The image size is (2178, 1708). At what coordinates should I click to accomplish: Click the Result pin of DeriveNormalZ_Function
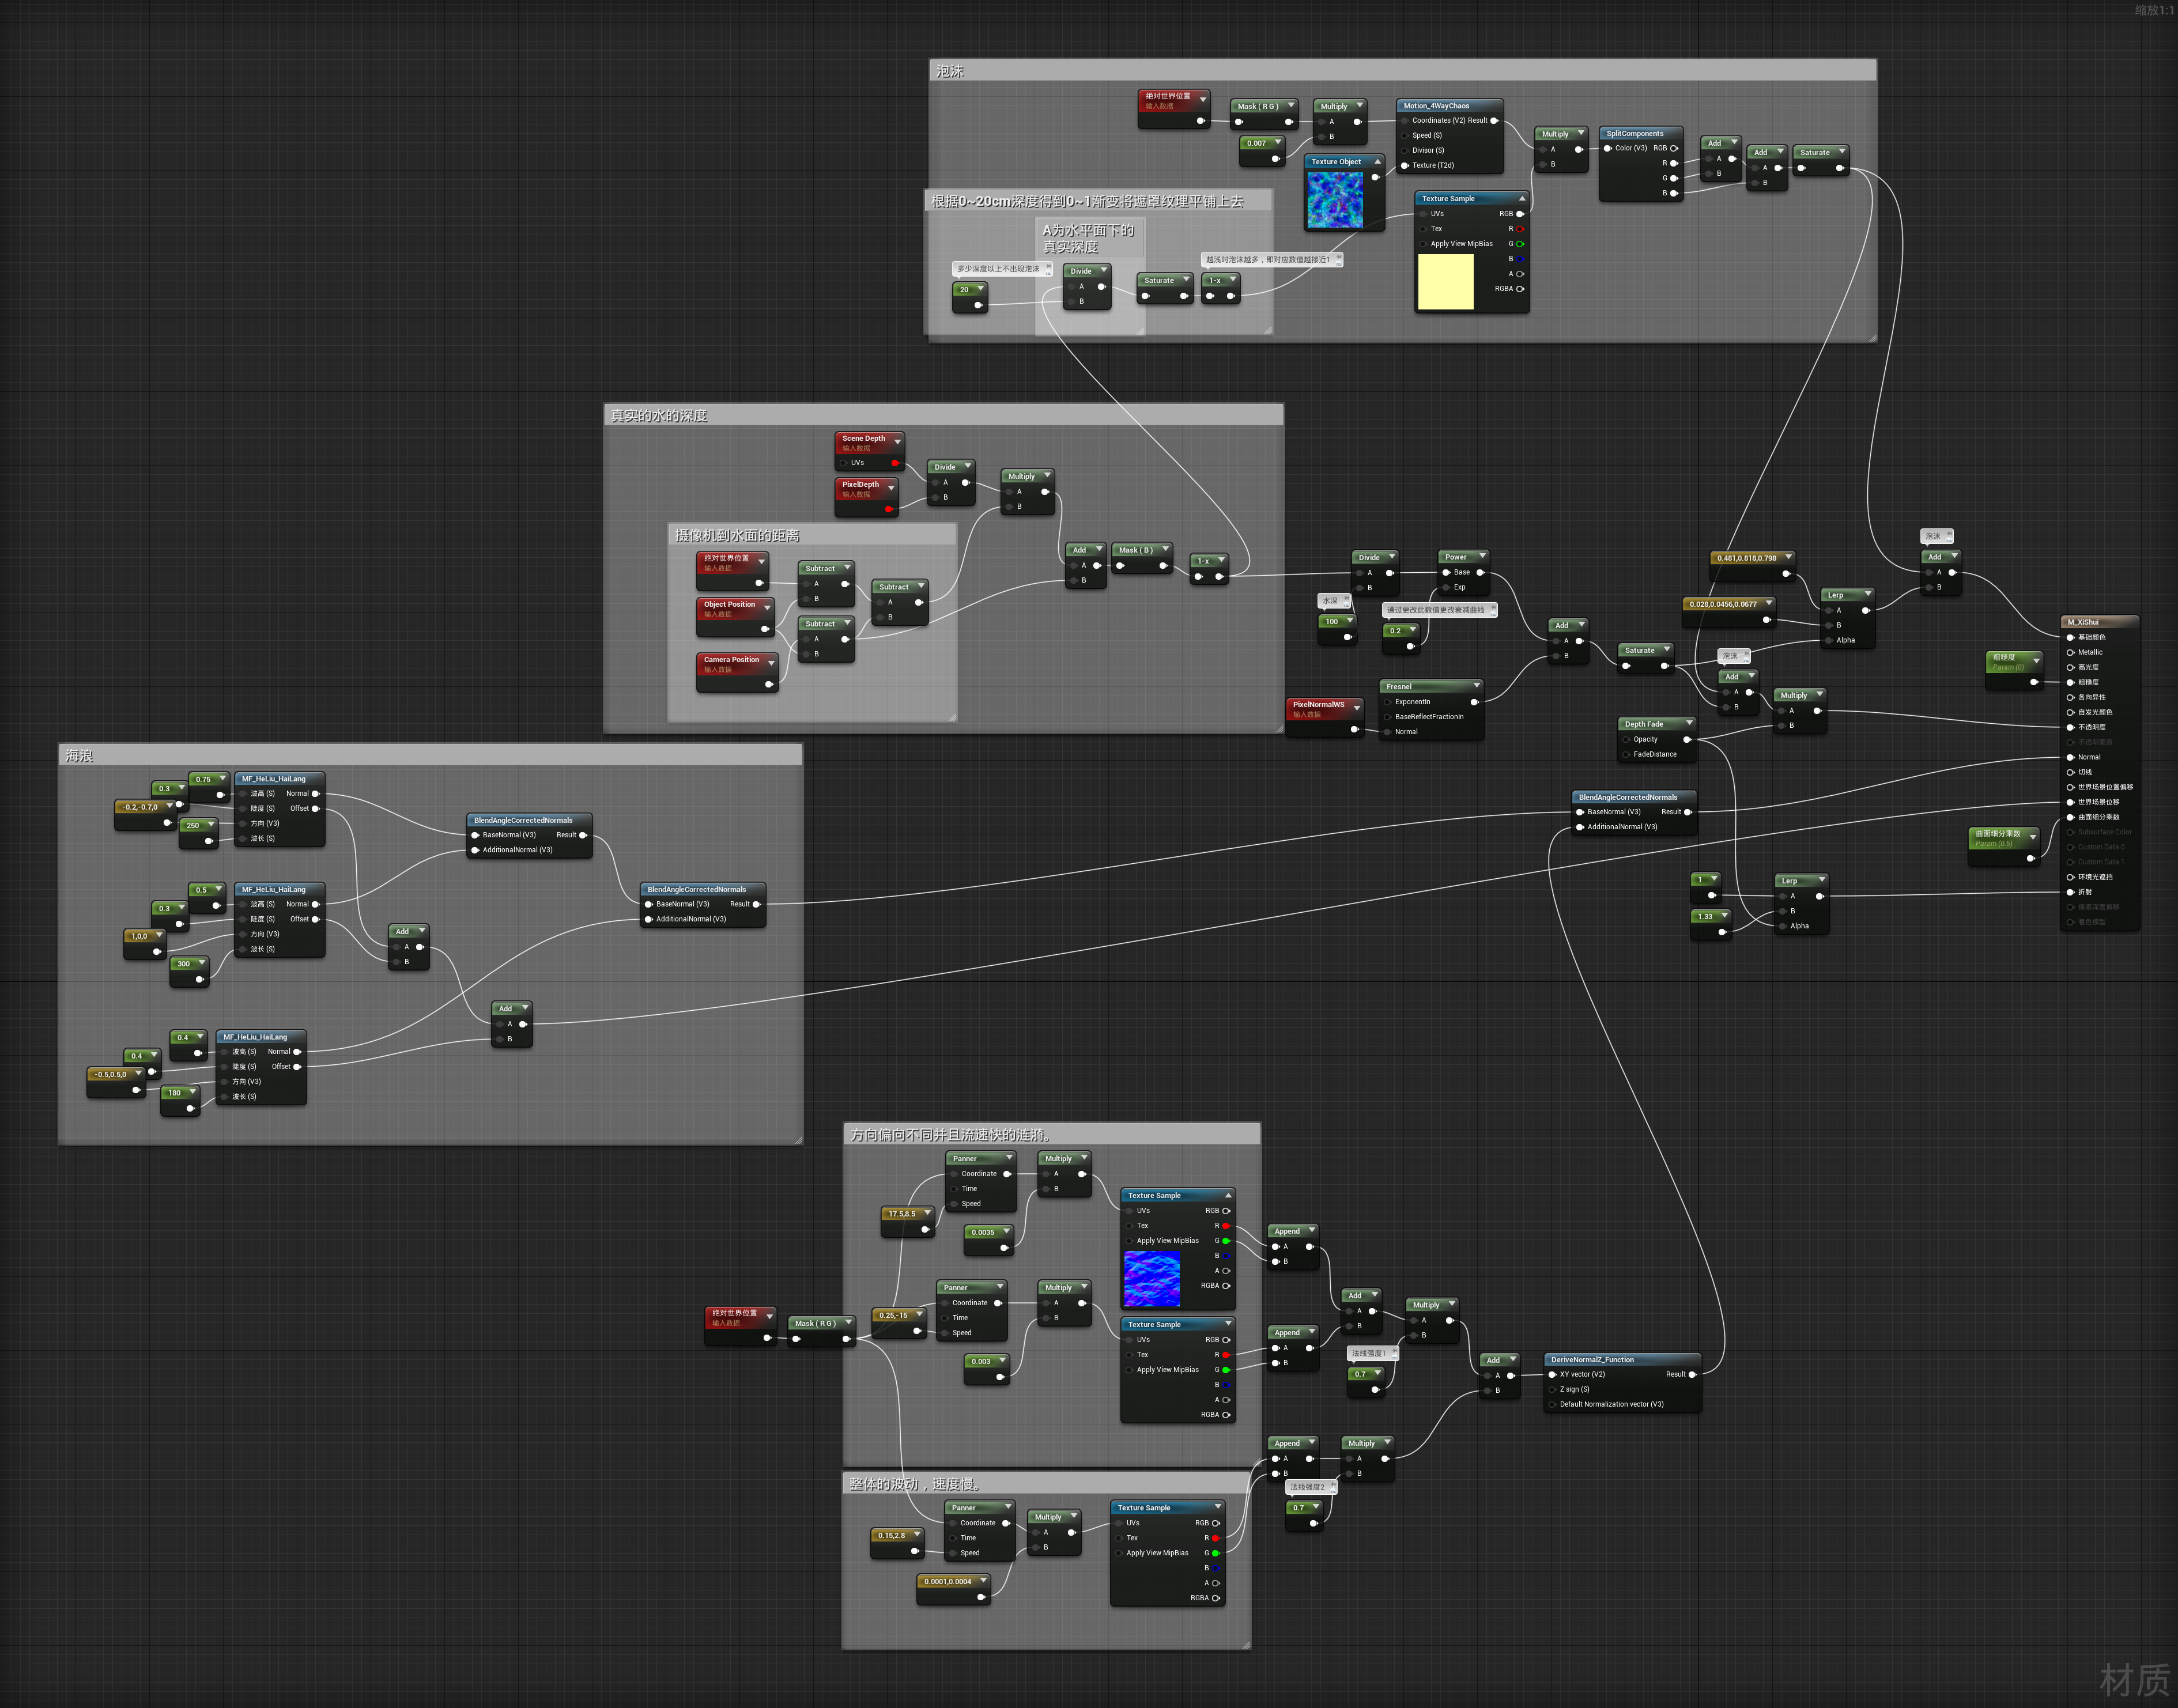pos(1692,1374)
